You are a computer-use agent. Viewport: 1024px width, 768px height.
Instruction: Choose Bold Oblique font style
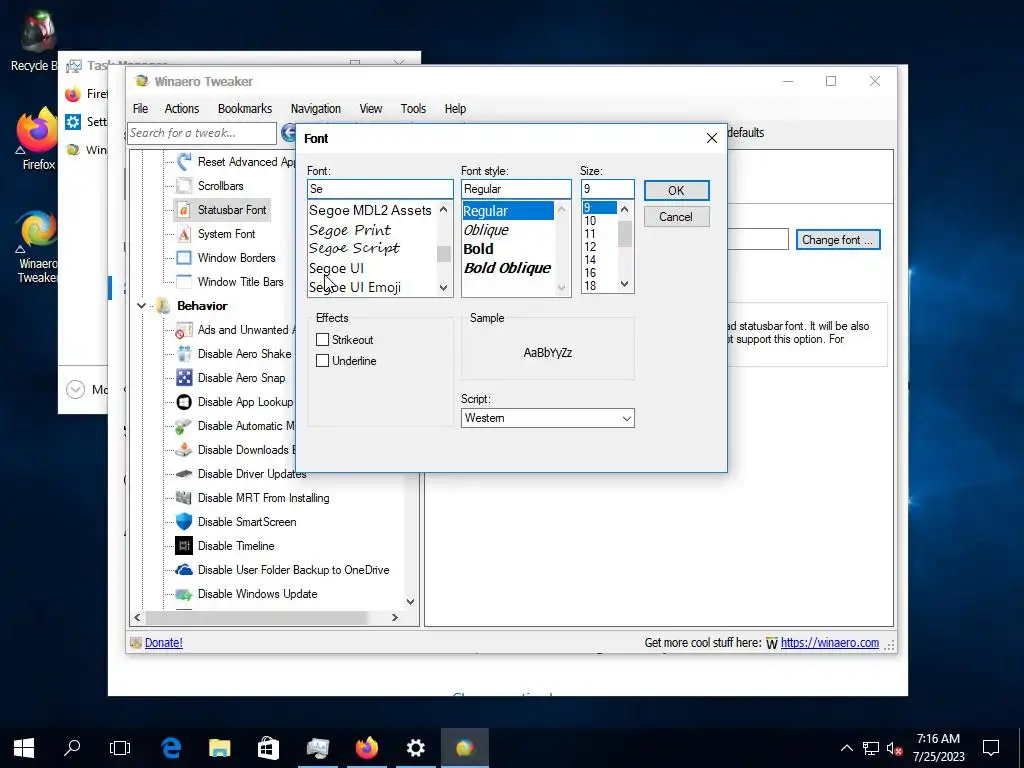pos(507,268)
